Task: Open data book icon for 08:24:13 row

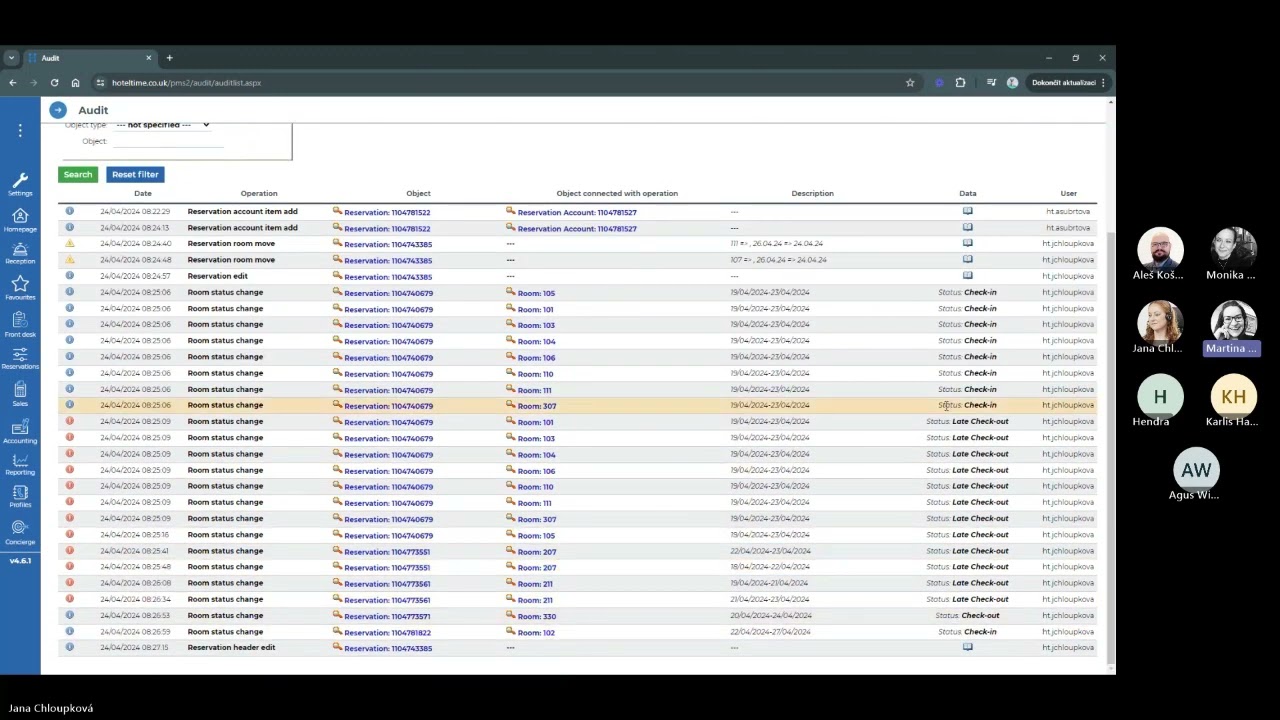Action: pyautogui.click(x=967, y=227)
